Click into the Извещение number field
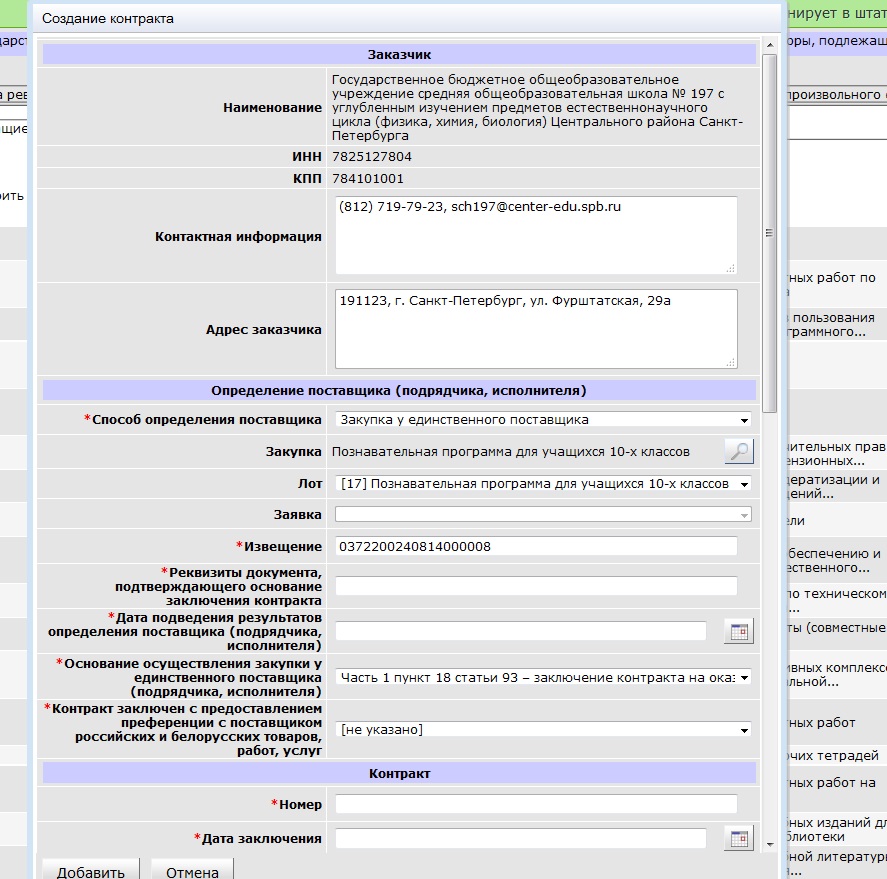The height and width of the screenshot is (879, 887). point(536,546)
